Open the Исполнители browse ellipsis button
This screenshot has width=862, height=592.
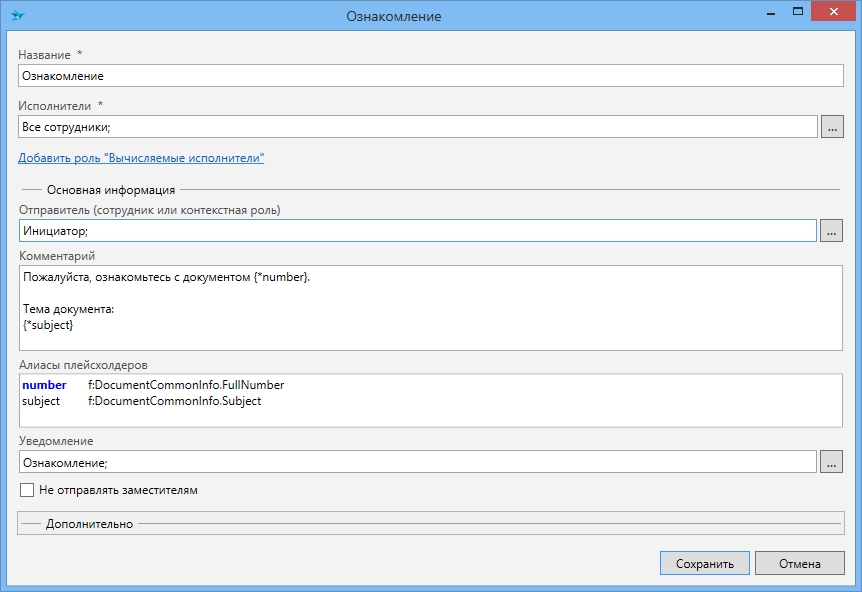[x=832, y=127]
